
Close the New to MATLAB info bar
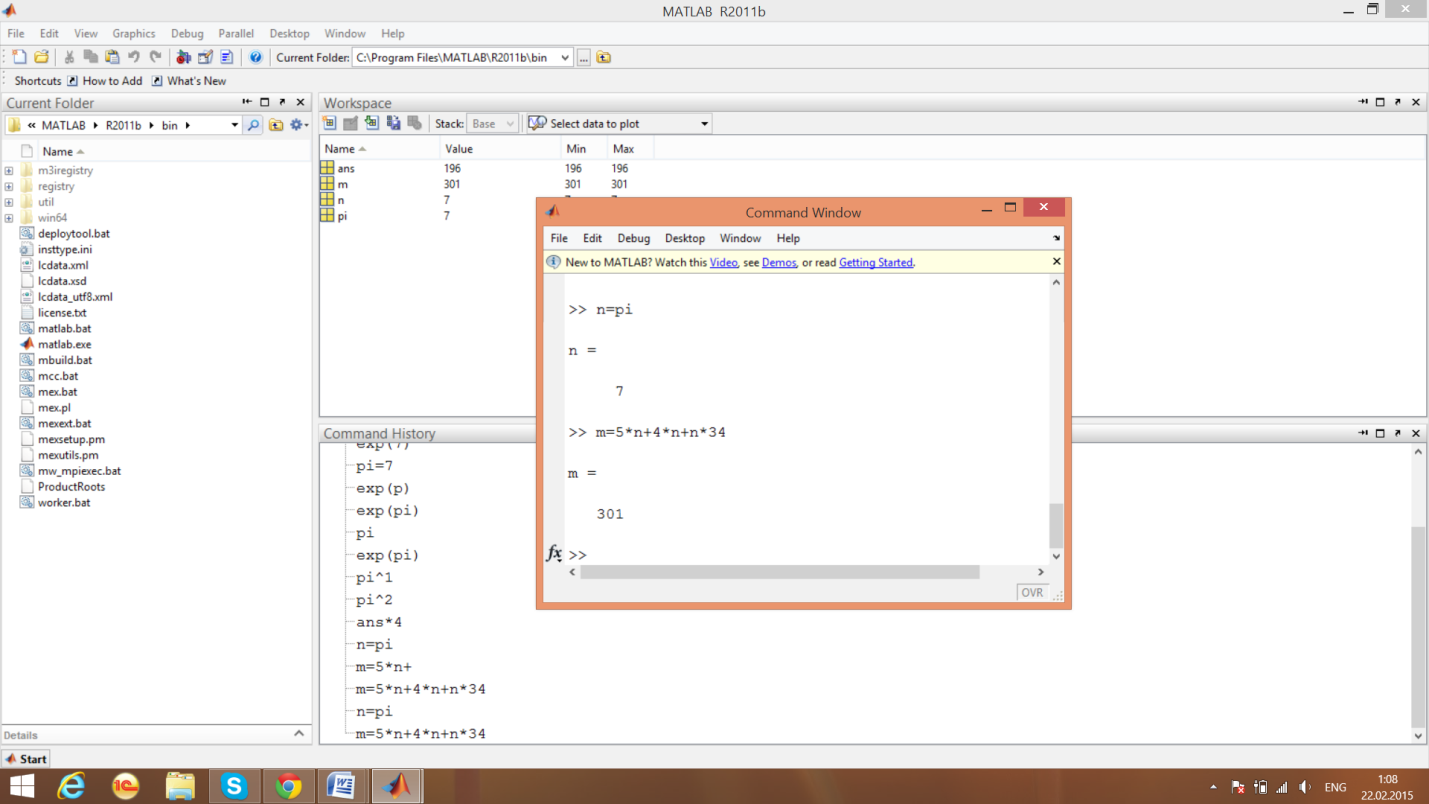[1056, 261]
